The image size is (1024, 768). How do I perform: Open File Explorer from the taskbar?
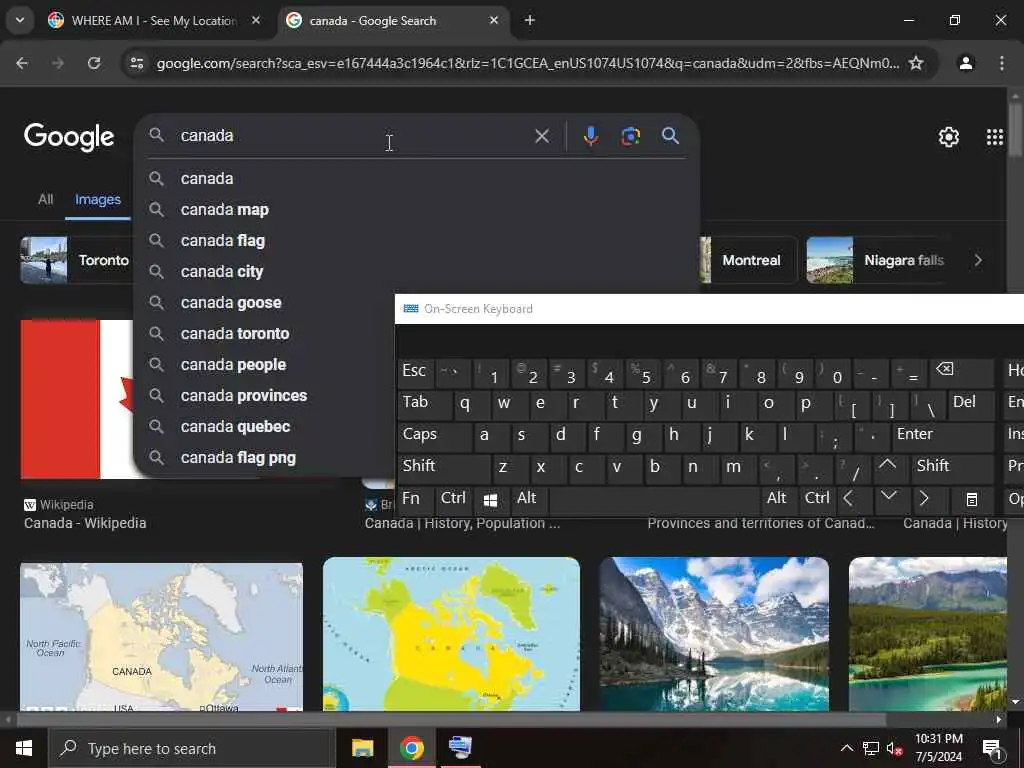[x=362, y=748]
